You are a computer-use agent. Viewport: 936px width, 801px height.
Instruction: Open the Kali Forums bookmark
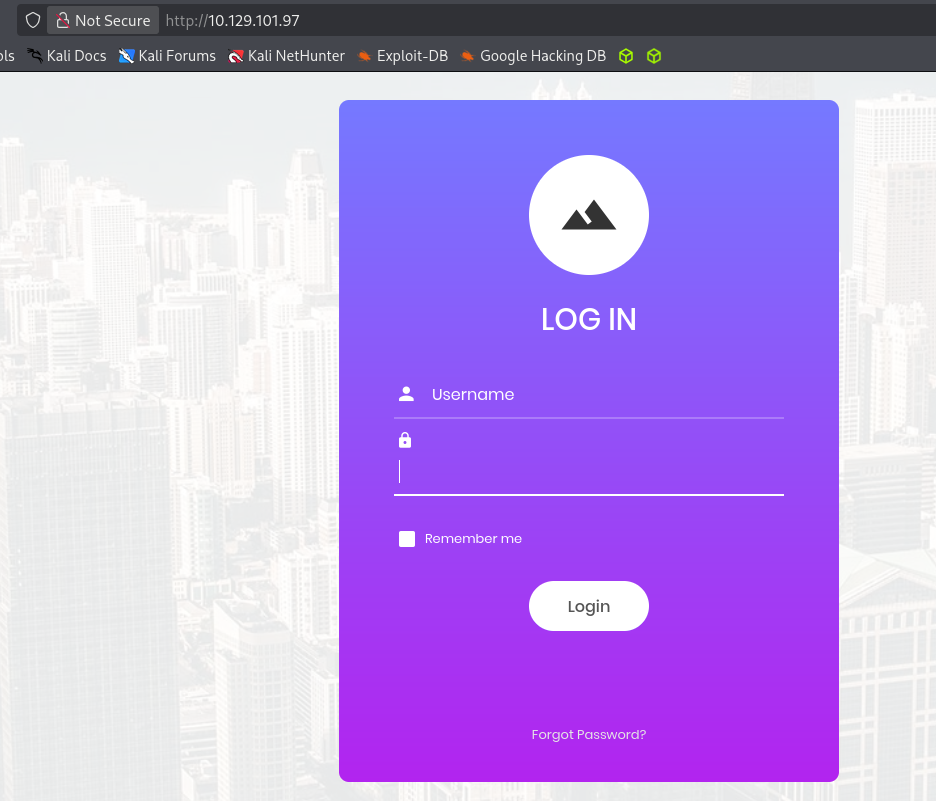point(167,56)
